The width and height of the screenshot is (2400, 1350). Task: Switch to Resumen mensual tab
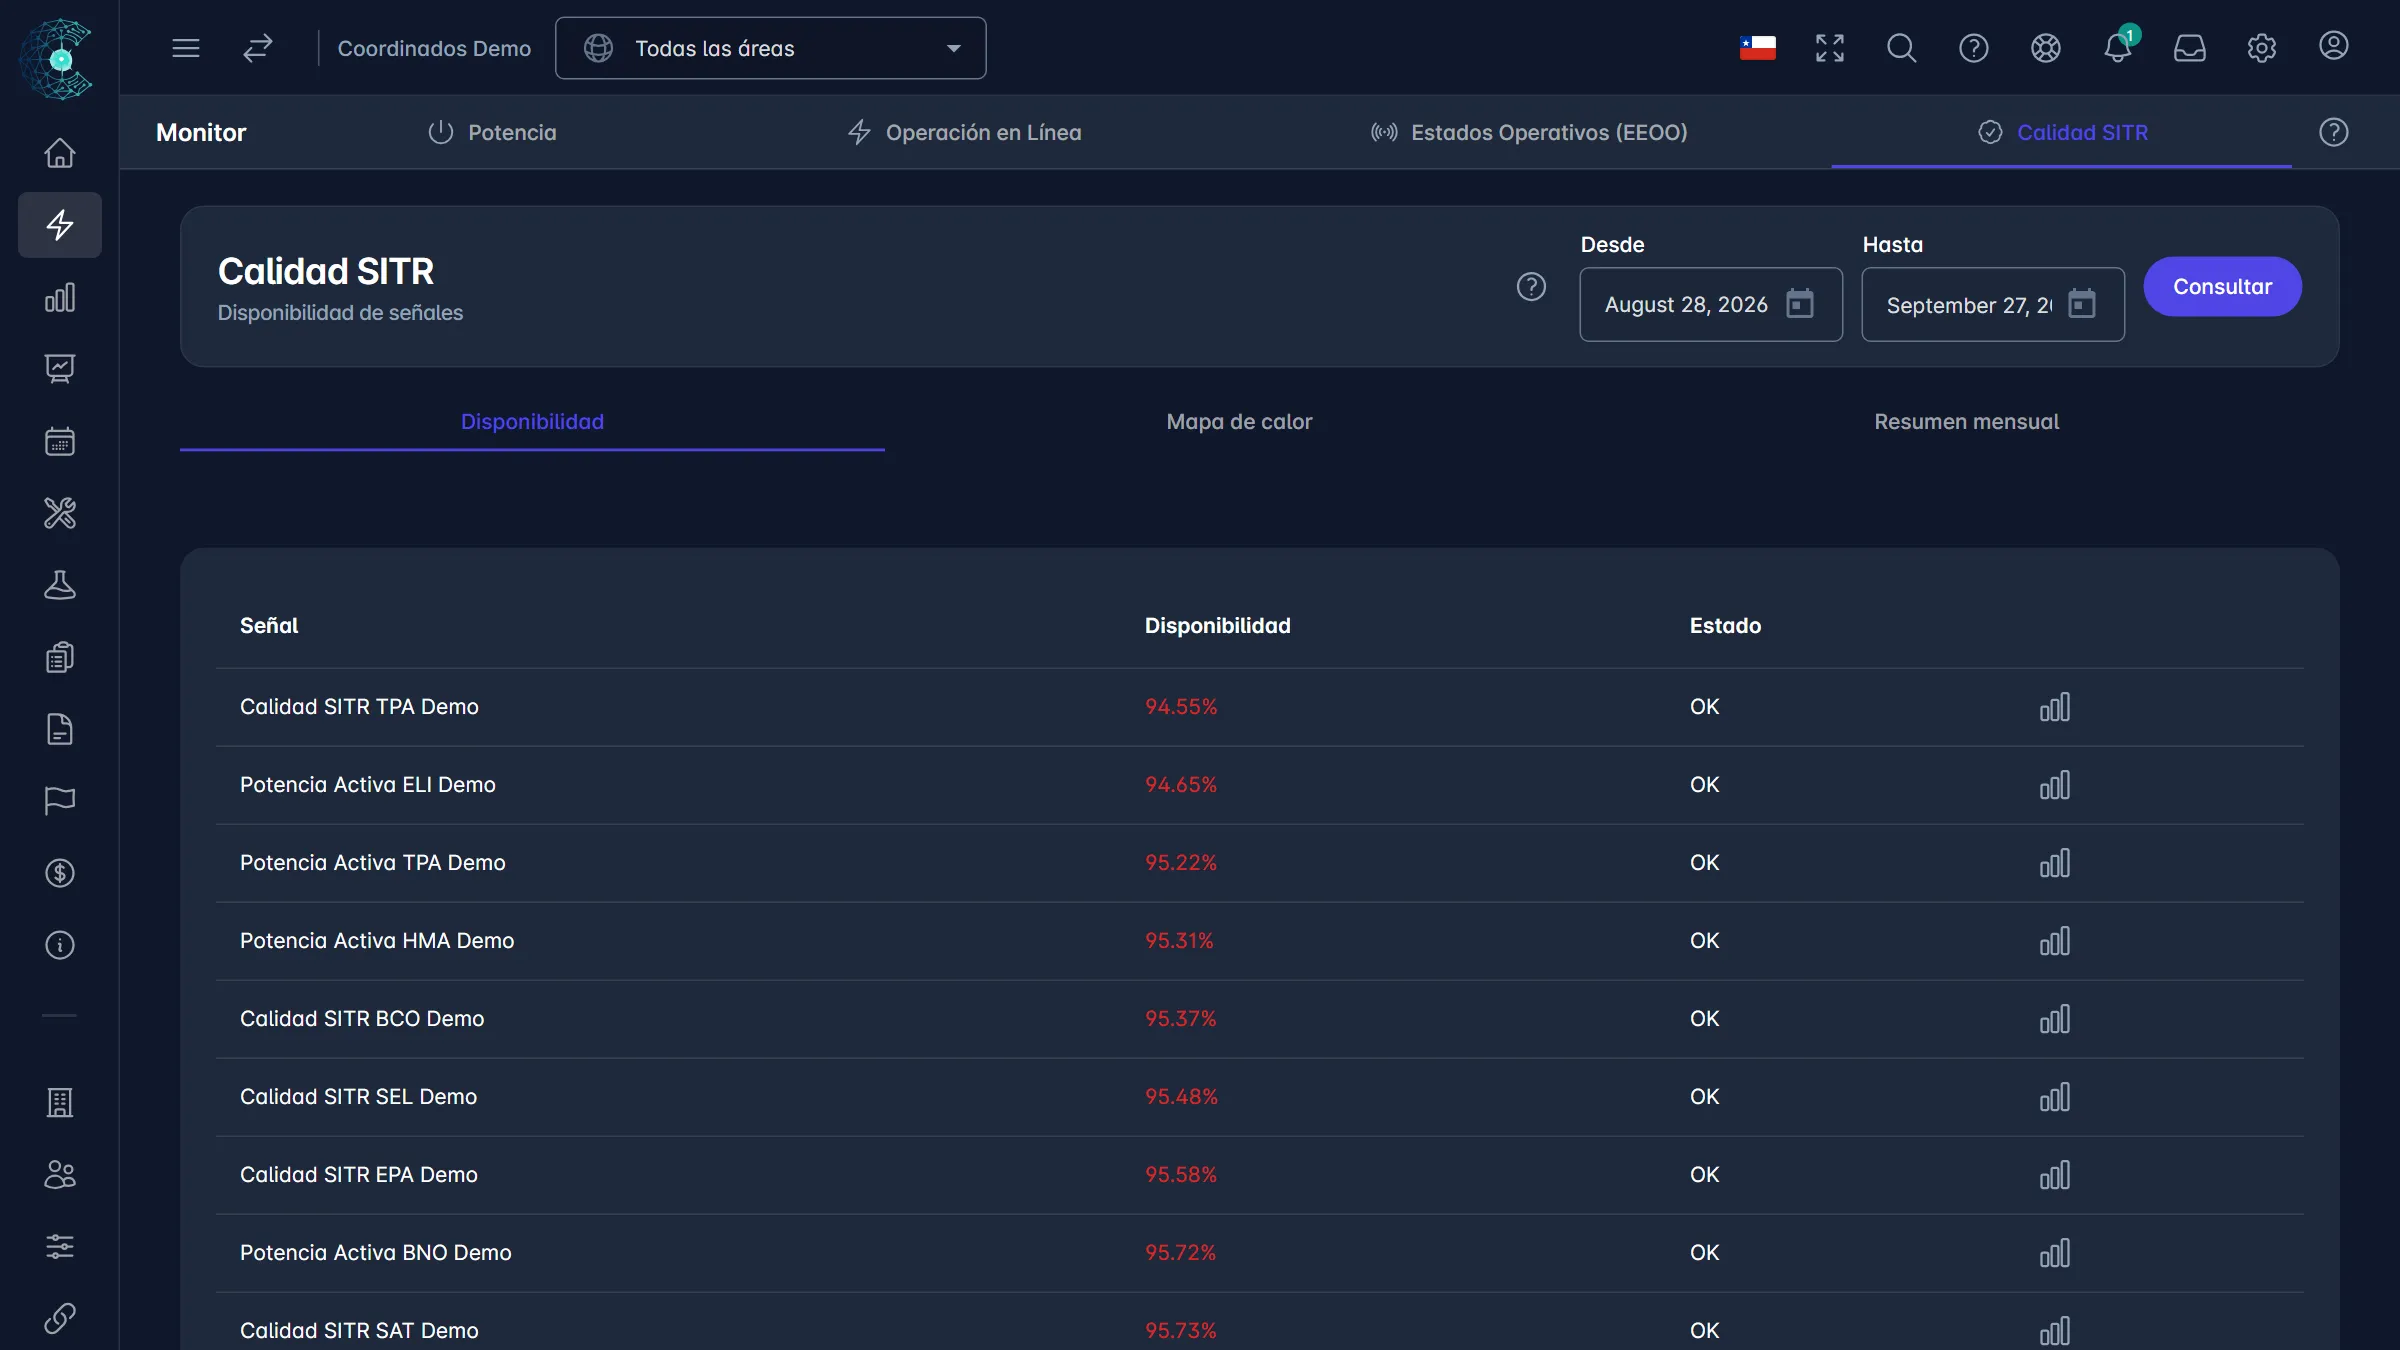[x=1966, y=422]
